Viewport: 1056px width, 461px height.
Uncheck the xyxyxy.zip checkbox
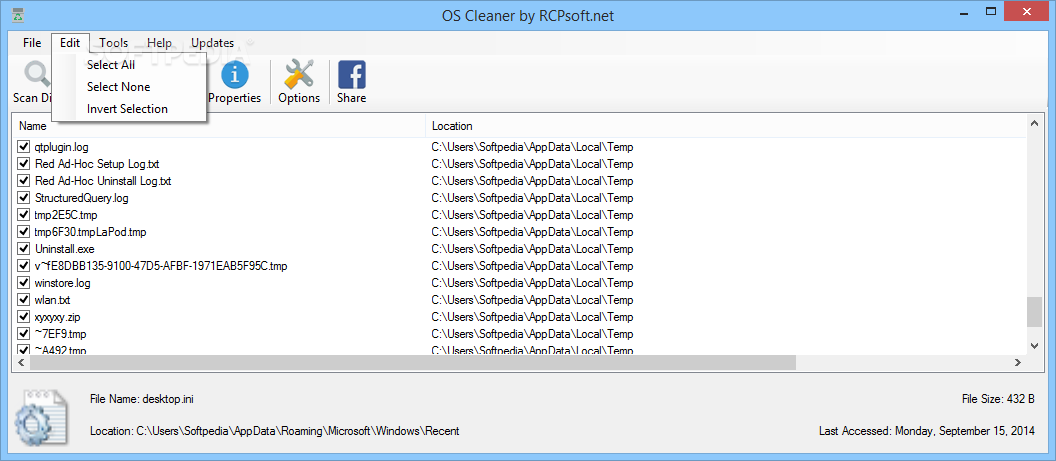click(24, 316)
